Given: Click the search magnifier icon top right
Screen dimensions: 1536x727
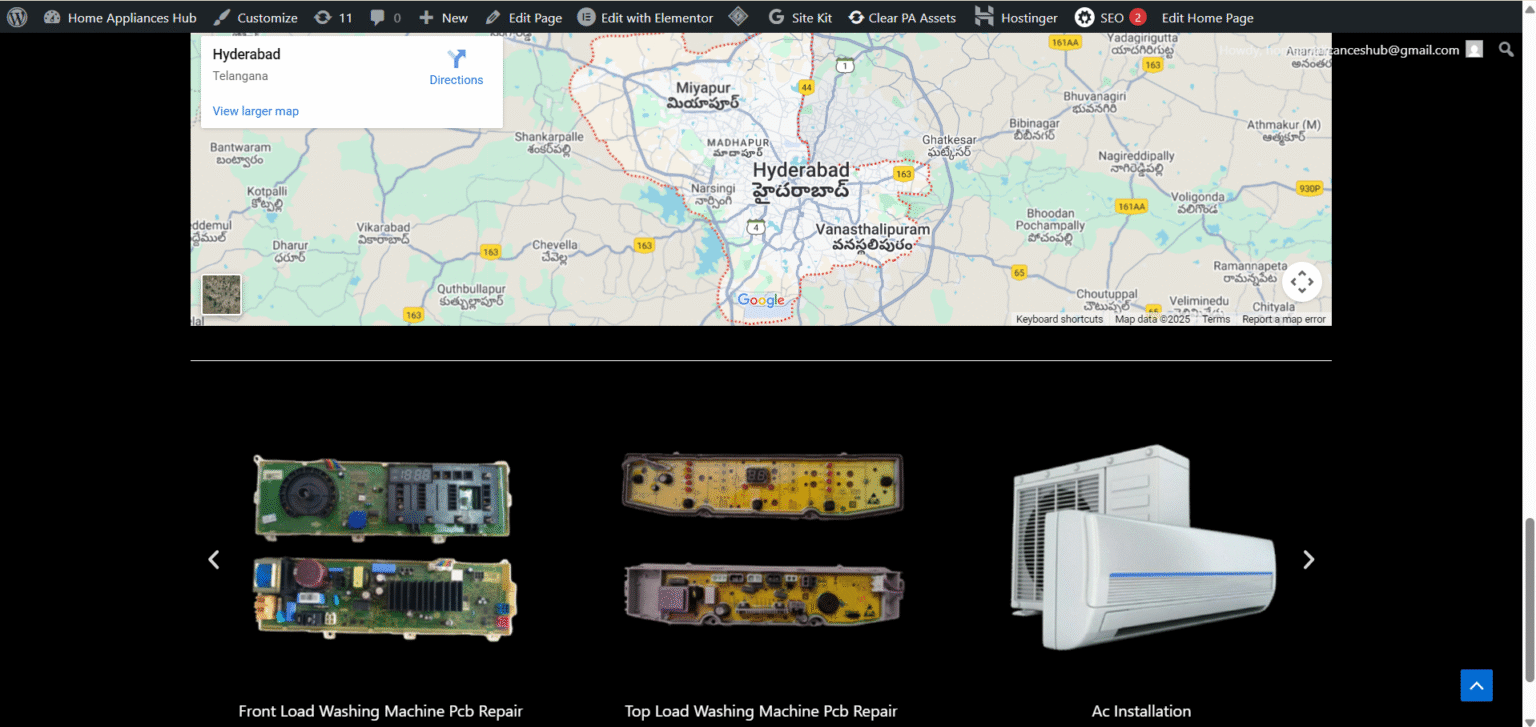Looking at the screenshot, I should [1506, 48].
